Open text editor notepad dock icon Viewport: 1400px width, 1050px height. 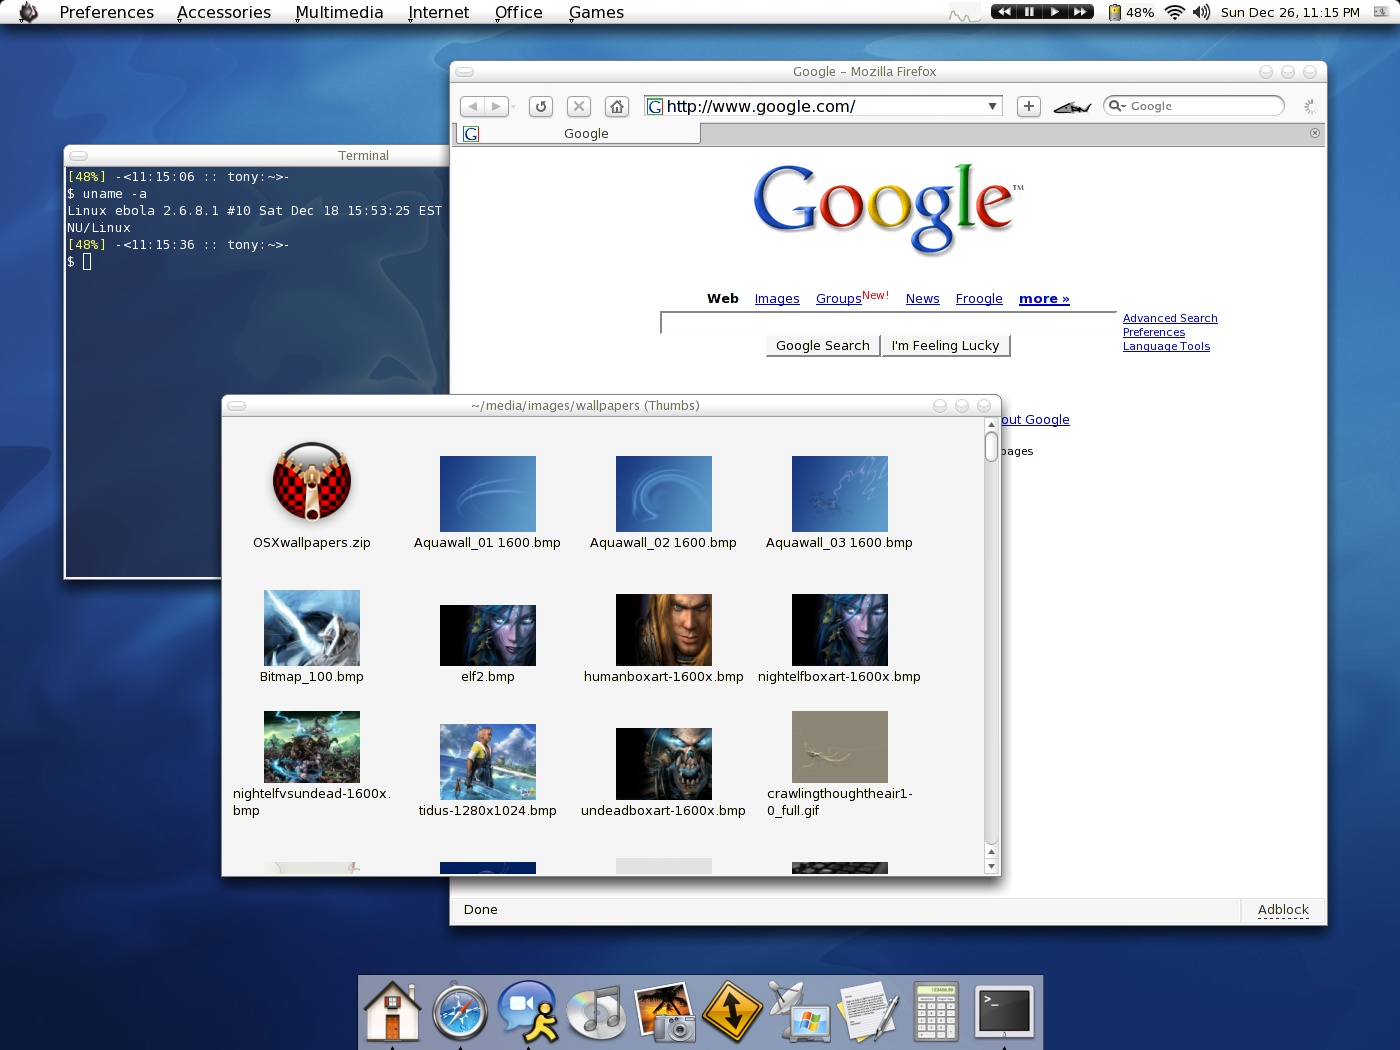[868, 1012]
